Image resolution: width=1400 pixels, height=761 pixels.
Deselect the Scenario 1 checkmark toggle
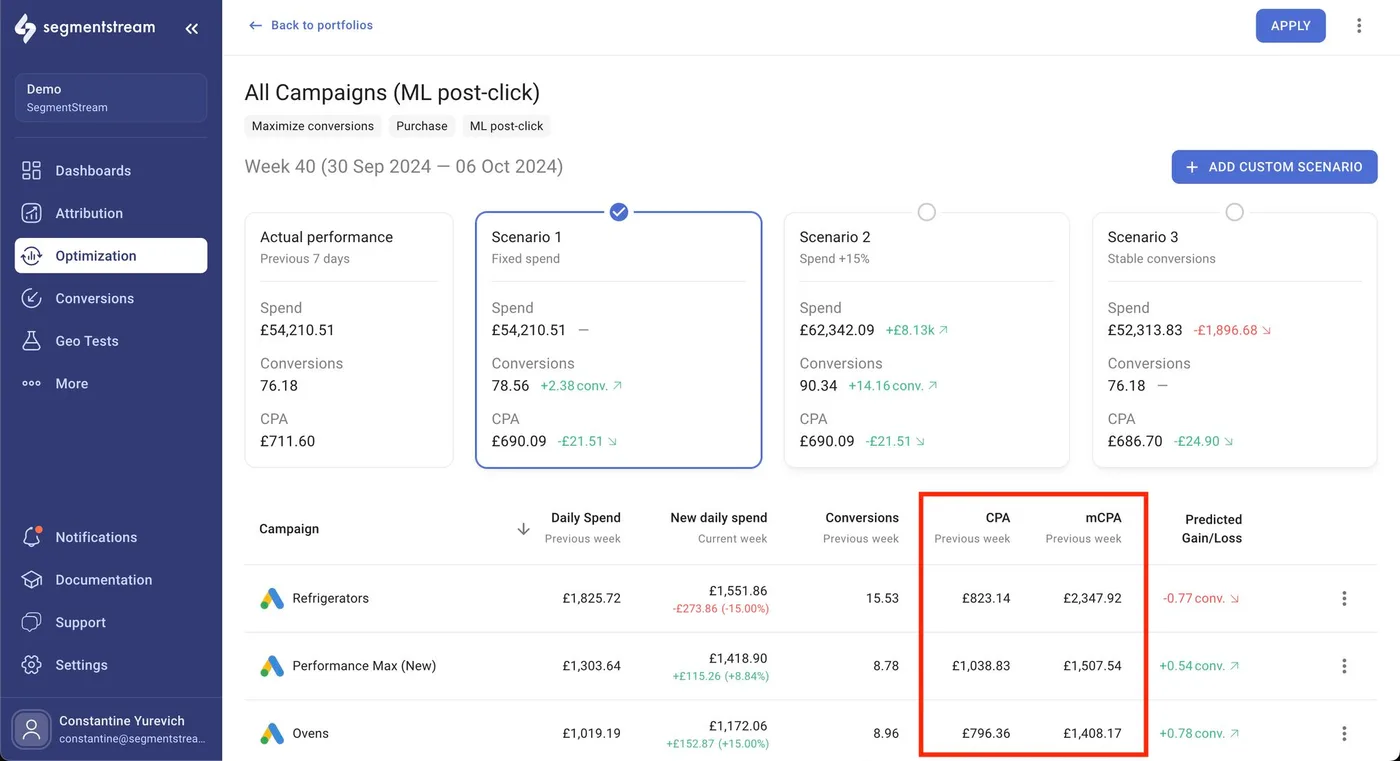tap(618, 211)
